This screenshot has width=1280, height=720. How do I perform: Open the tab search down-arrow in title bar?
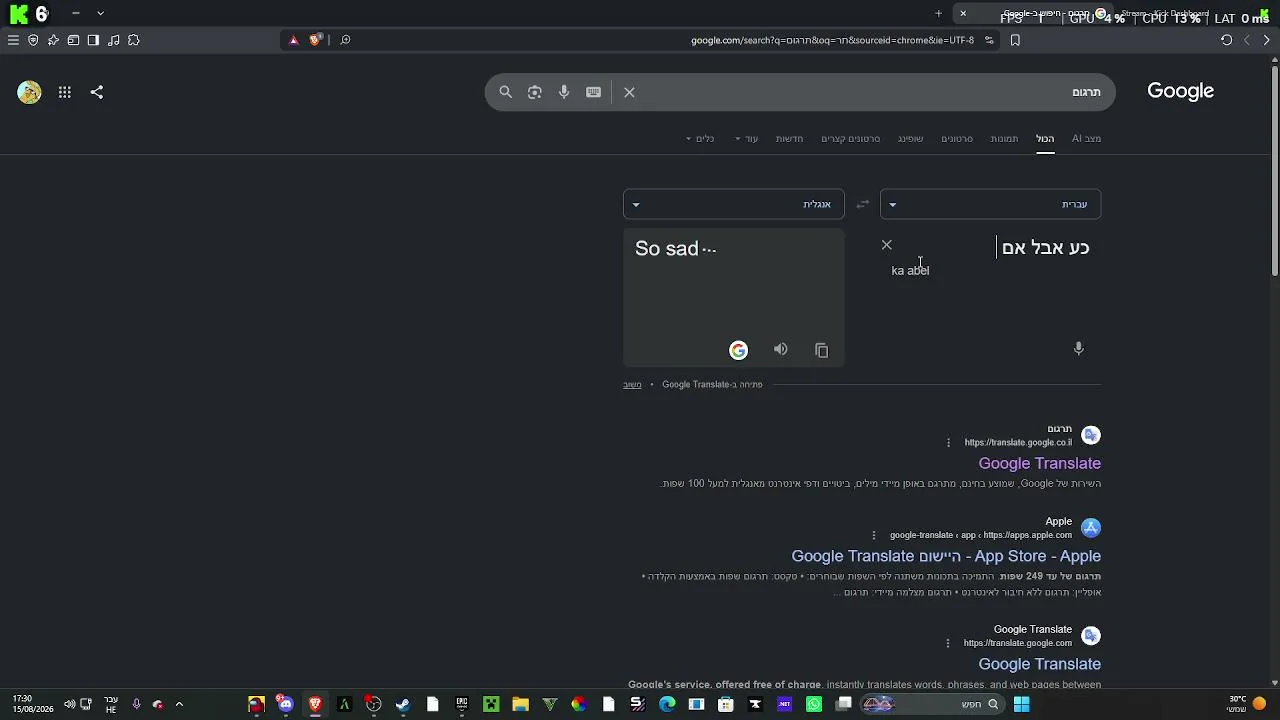[100, 13]
